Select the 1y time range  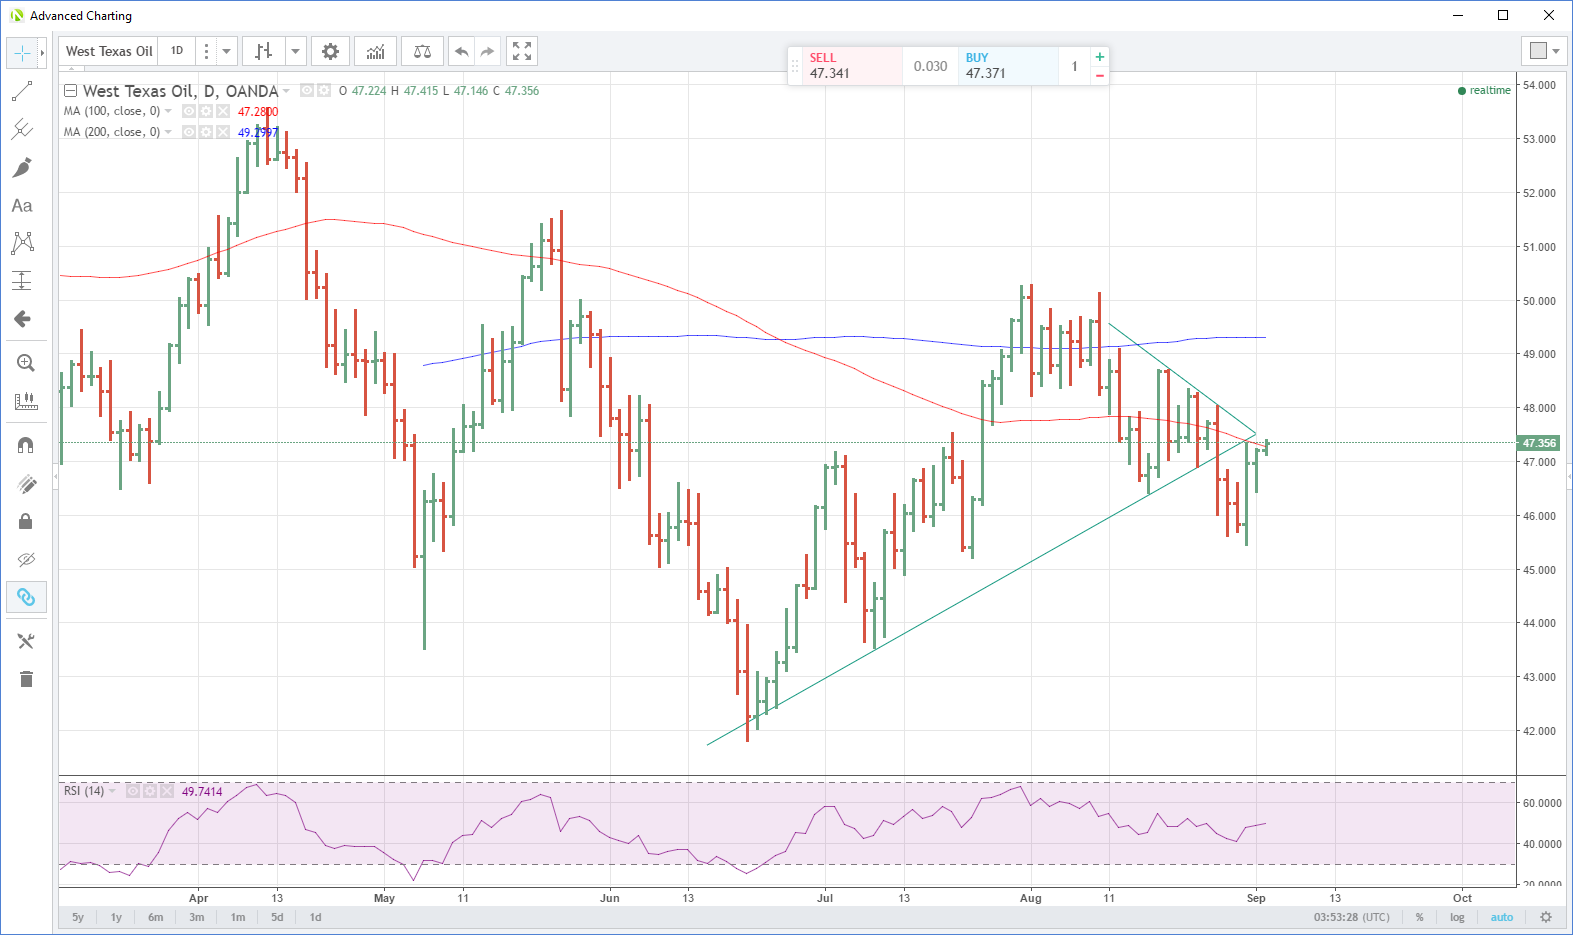coord(116,917)
